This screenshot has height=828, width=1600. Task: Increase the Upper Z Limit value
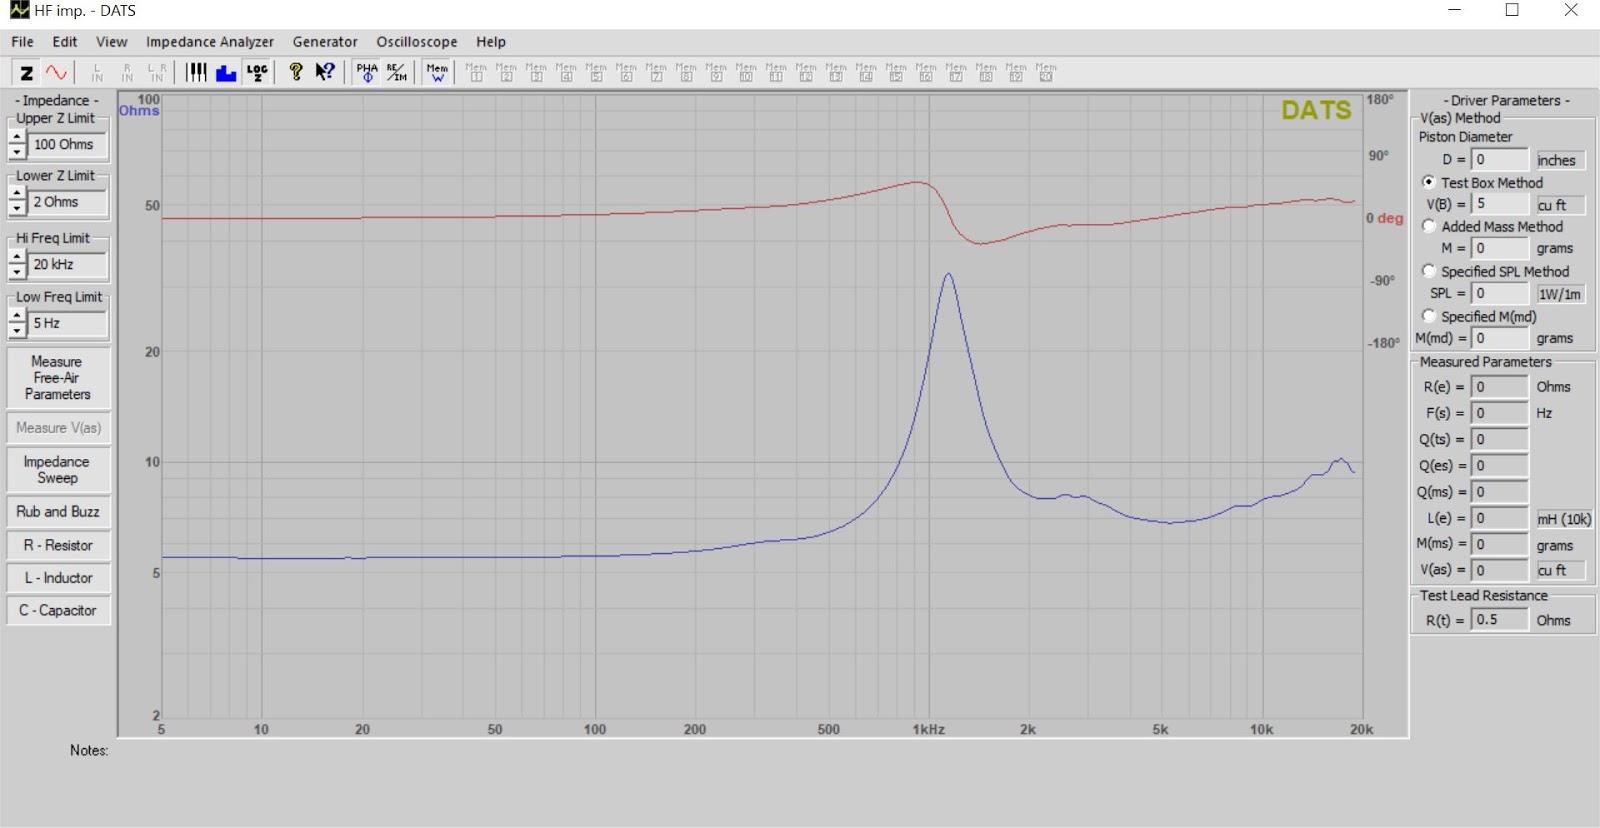click(x=17, y=137)
